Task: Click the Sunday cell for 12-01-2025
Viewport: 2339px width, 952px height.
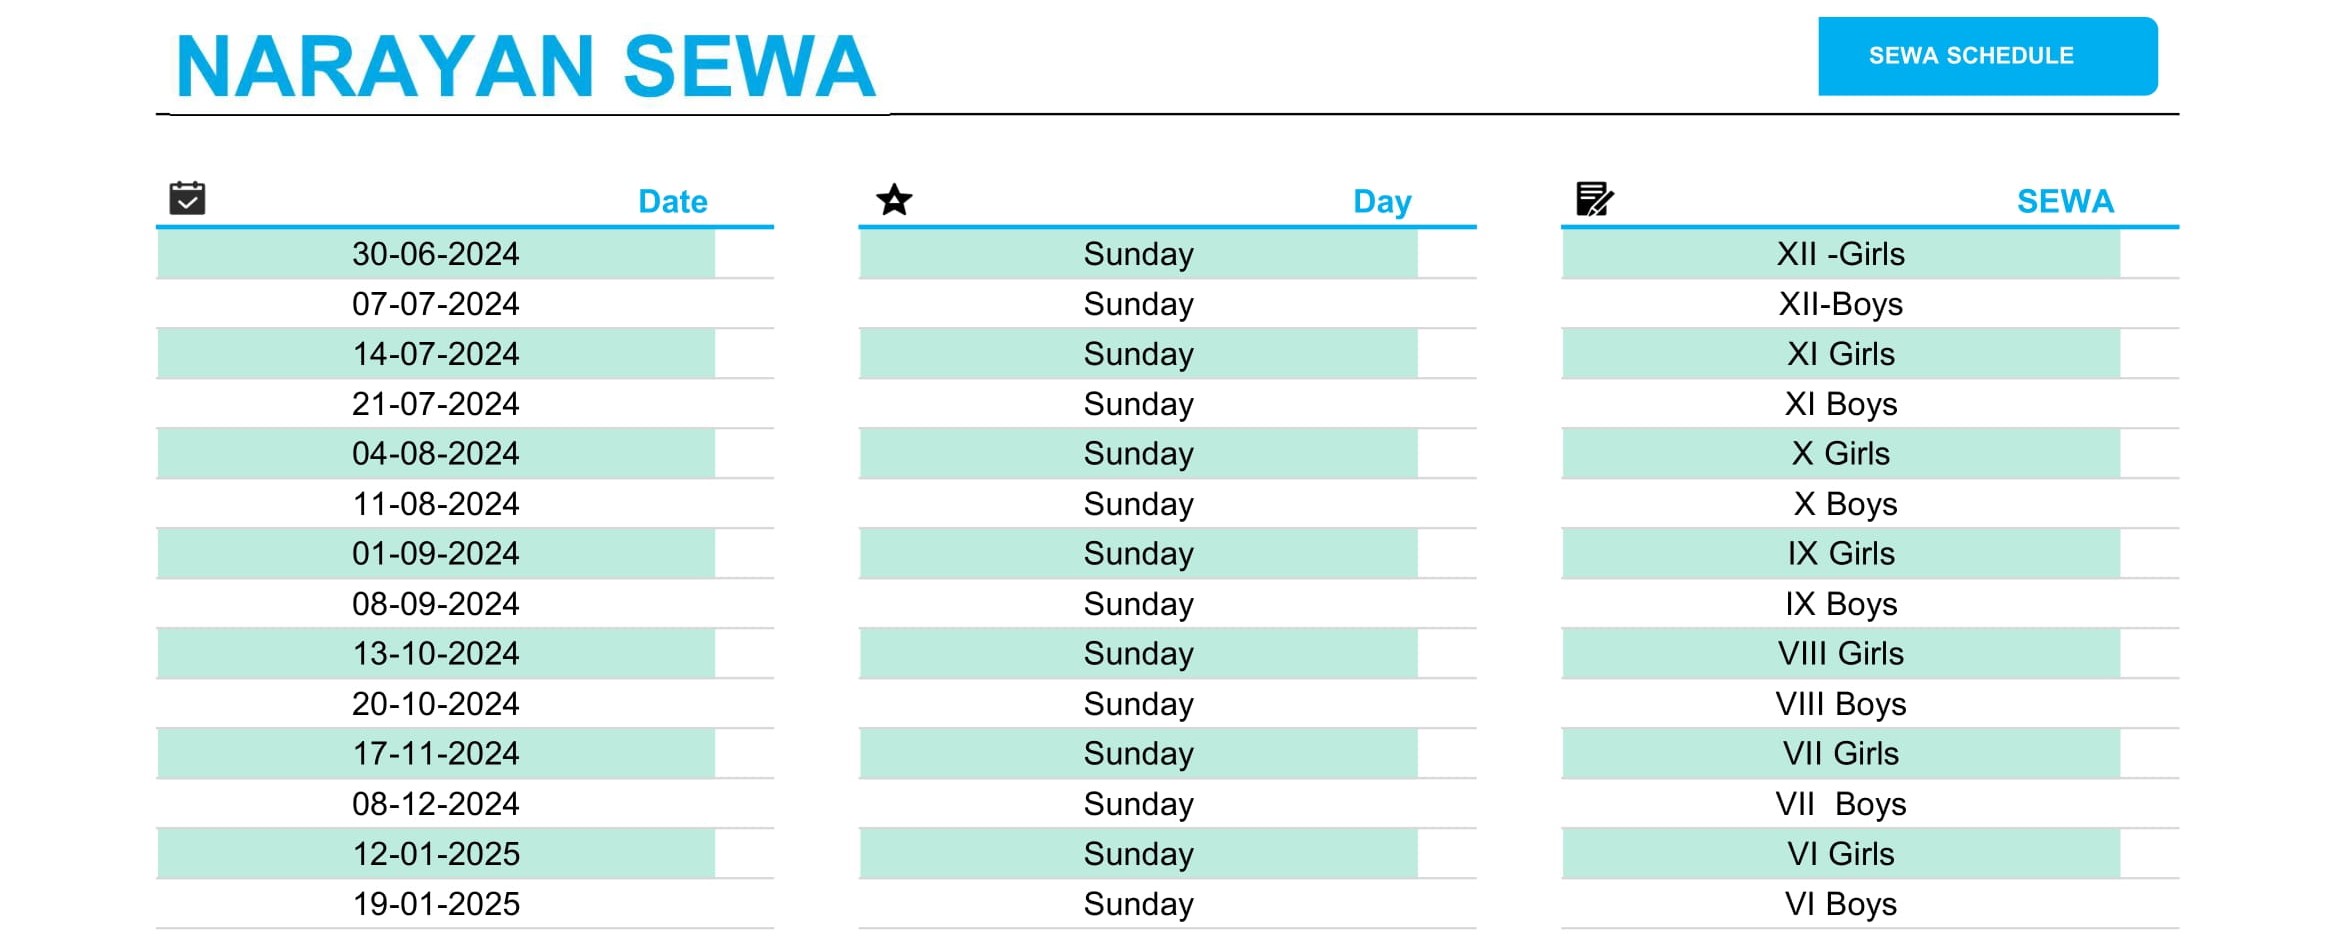Action: pyautogui.click(x=1138, y=854)
